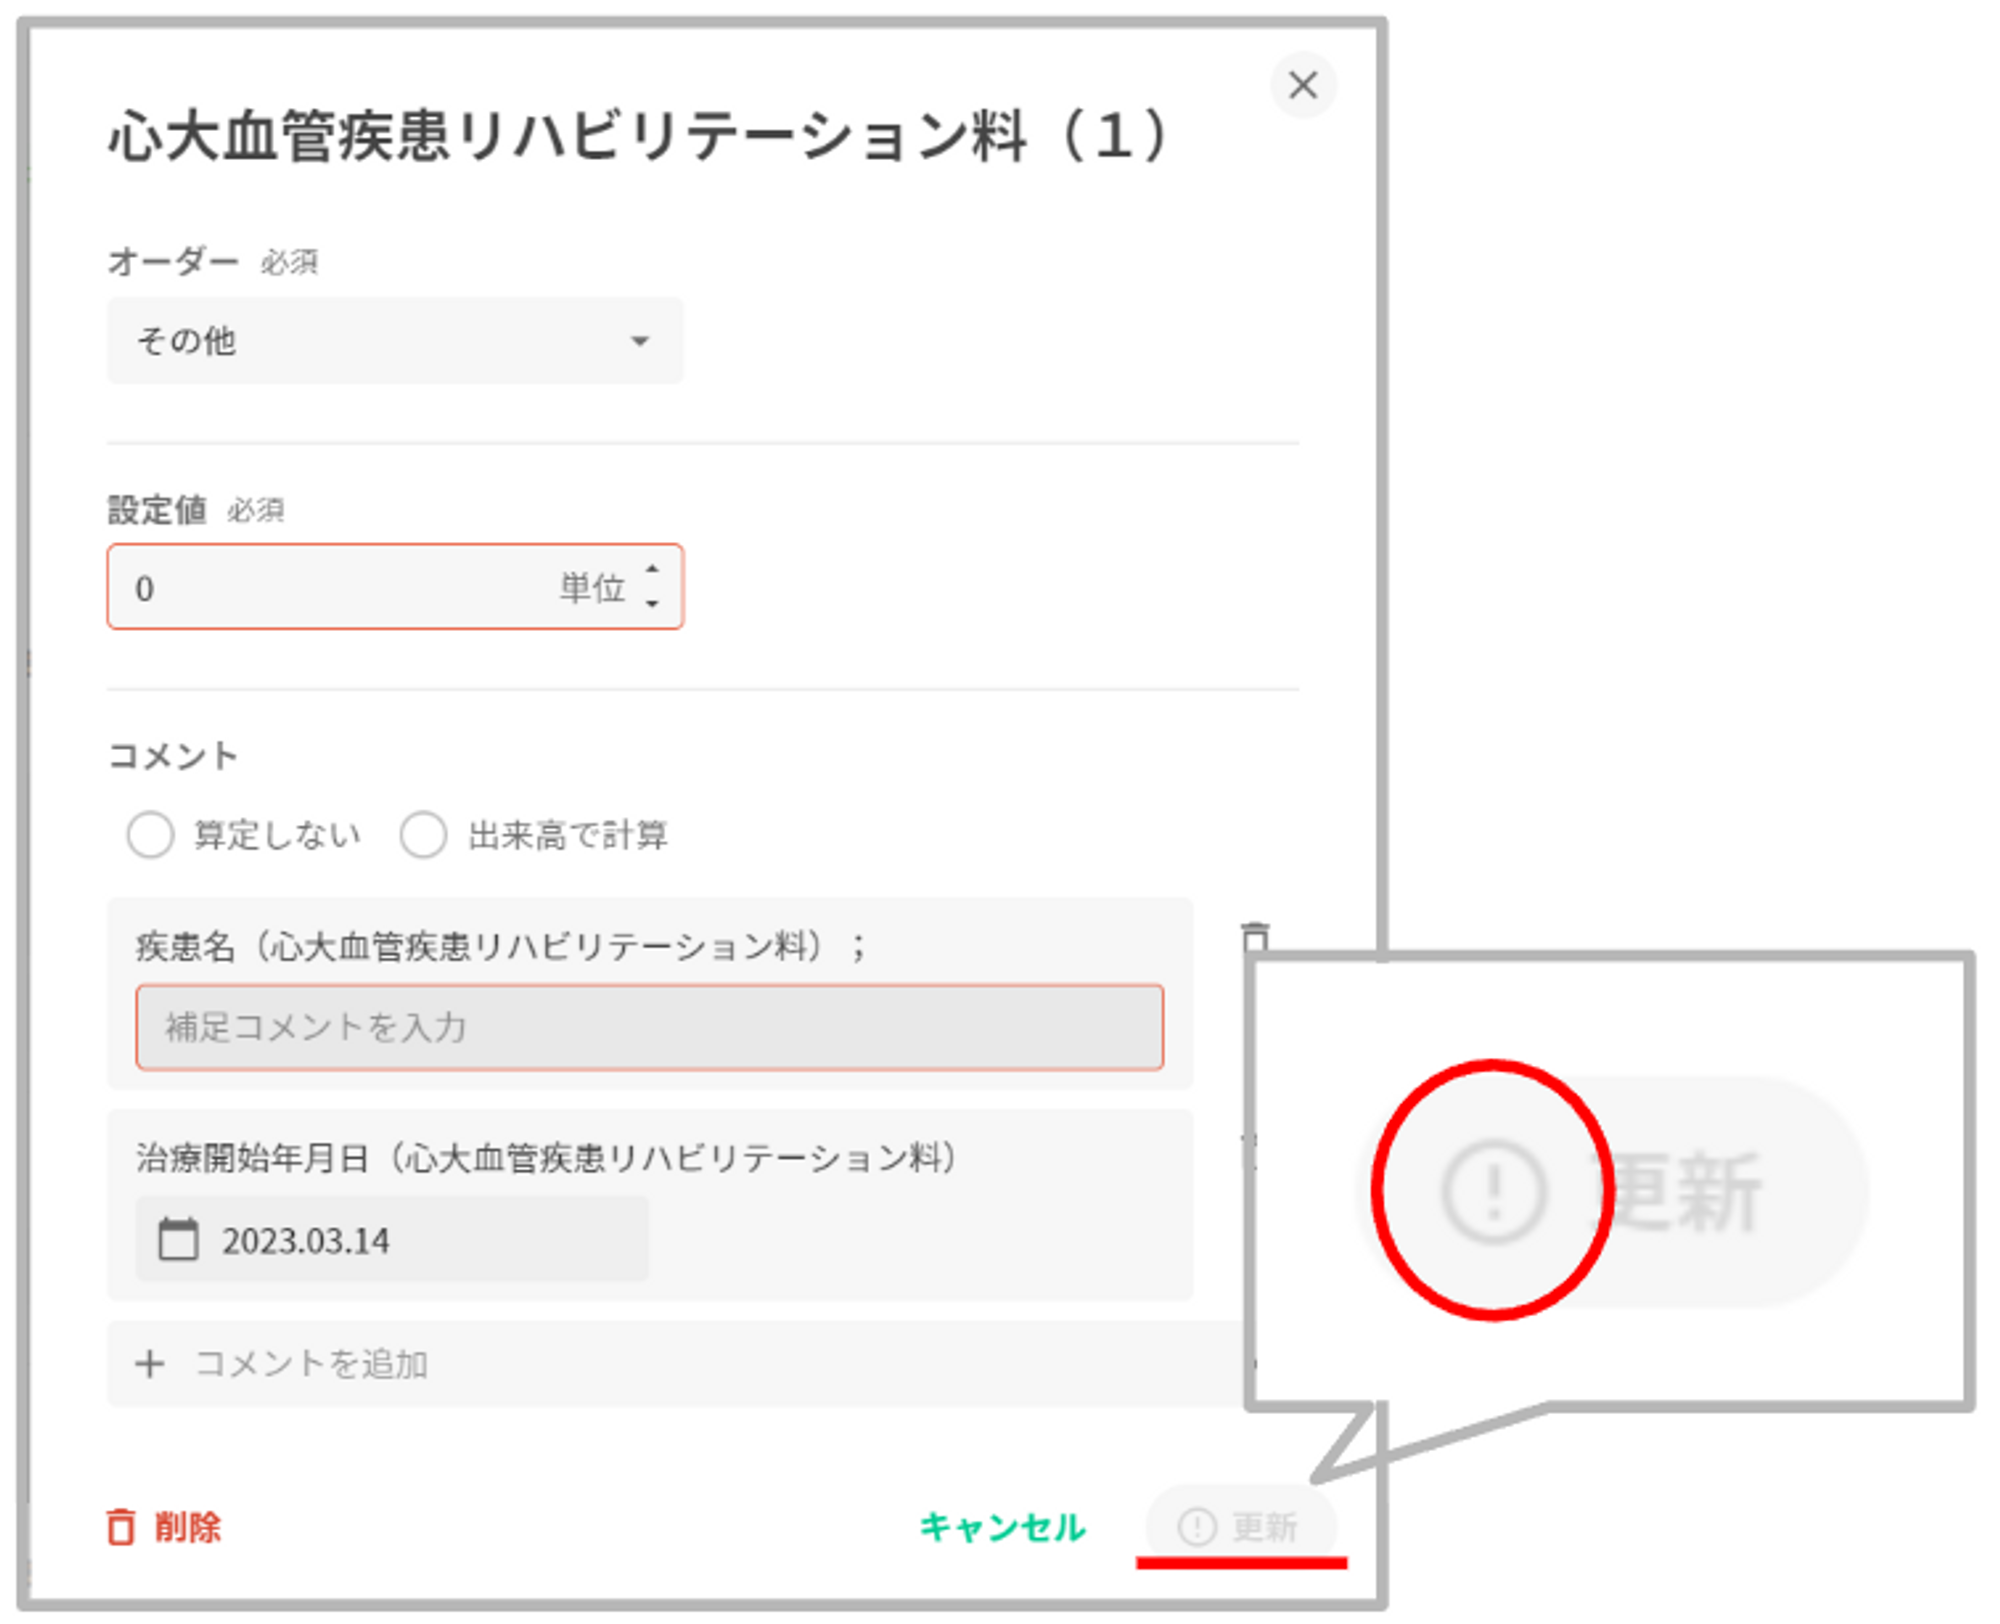
Task: Click the calendar icon in date field
Action: coord(179,1239)
